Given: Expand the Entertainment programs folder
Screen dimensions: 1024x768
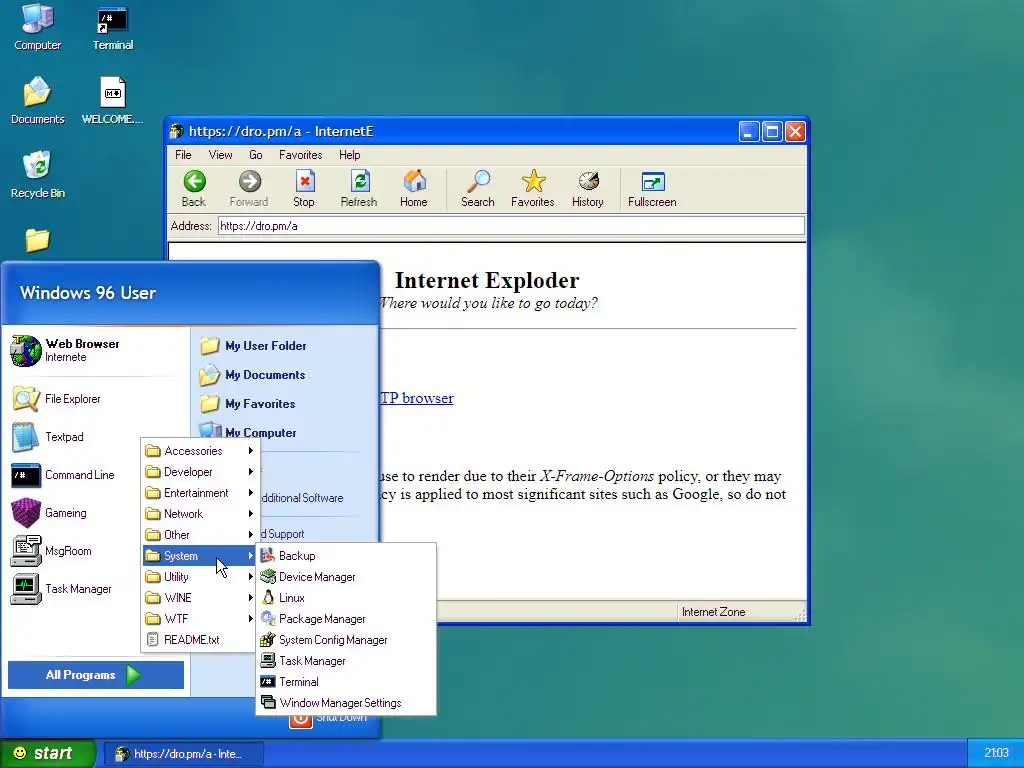Looking at the screenshot, I should click(200, 492).
